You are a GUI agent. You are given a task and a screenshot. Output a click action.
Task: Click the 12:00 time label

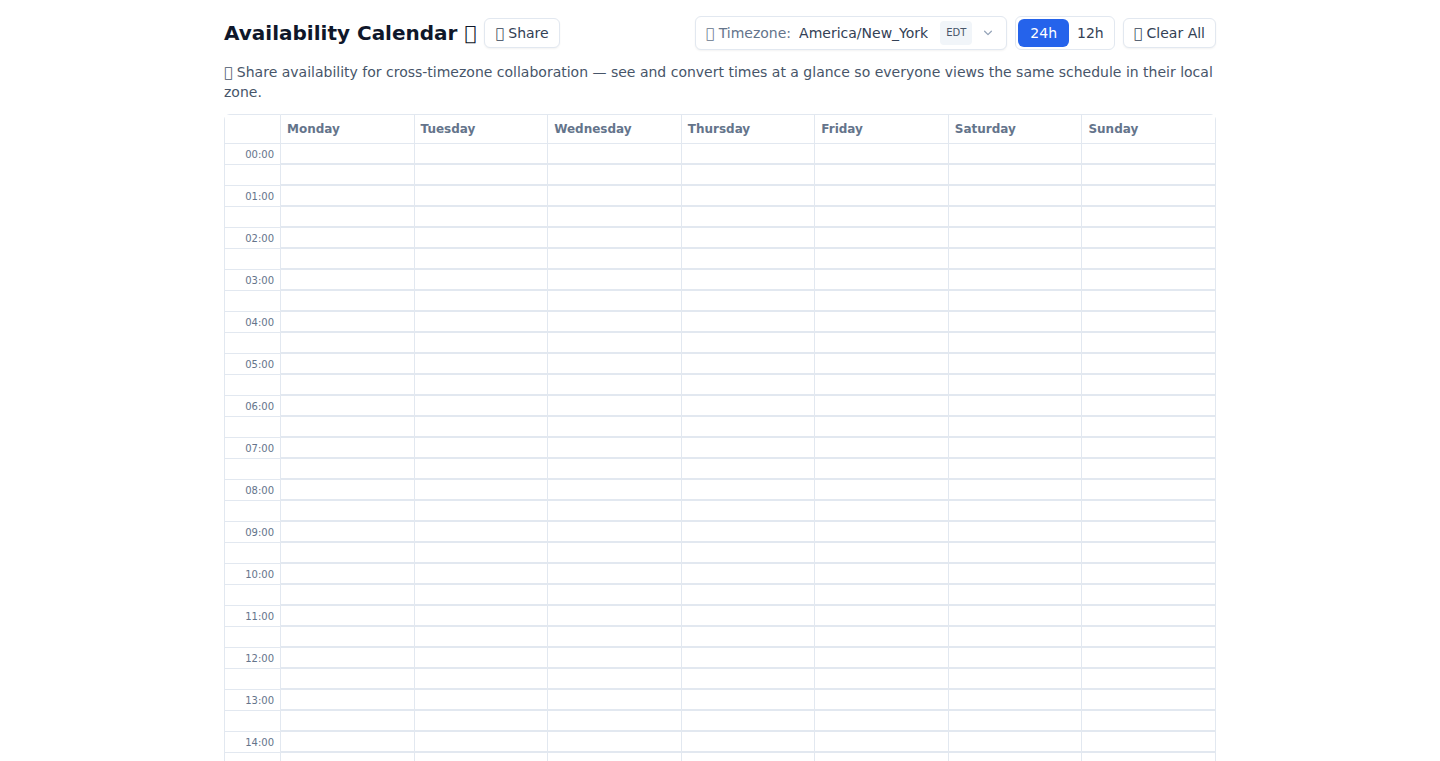[259, 658]
